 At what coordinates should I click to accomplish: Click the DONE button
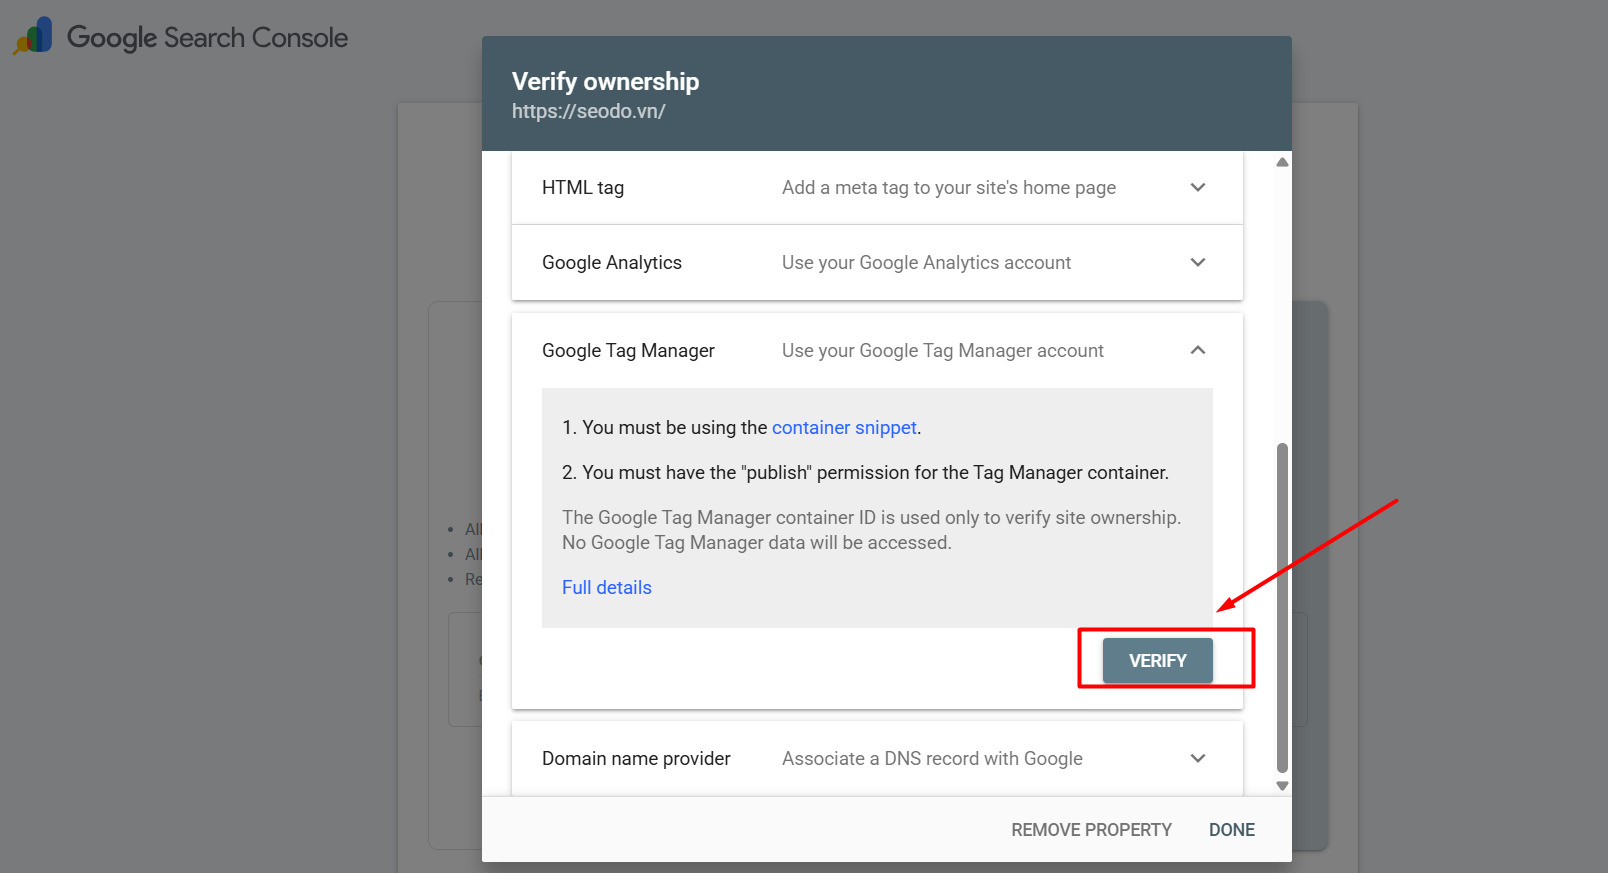coord(1232,830)
